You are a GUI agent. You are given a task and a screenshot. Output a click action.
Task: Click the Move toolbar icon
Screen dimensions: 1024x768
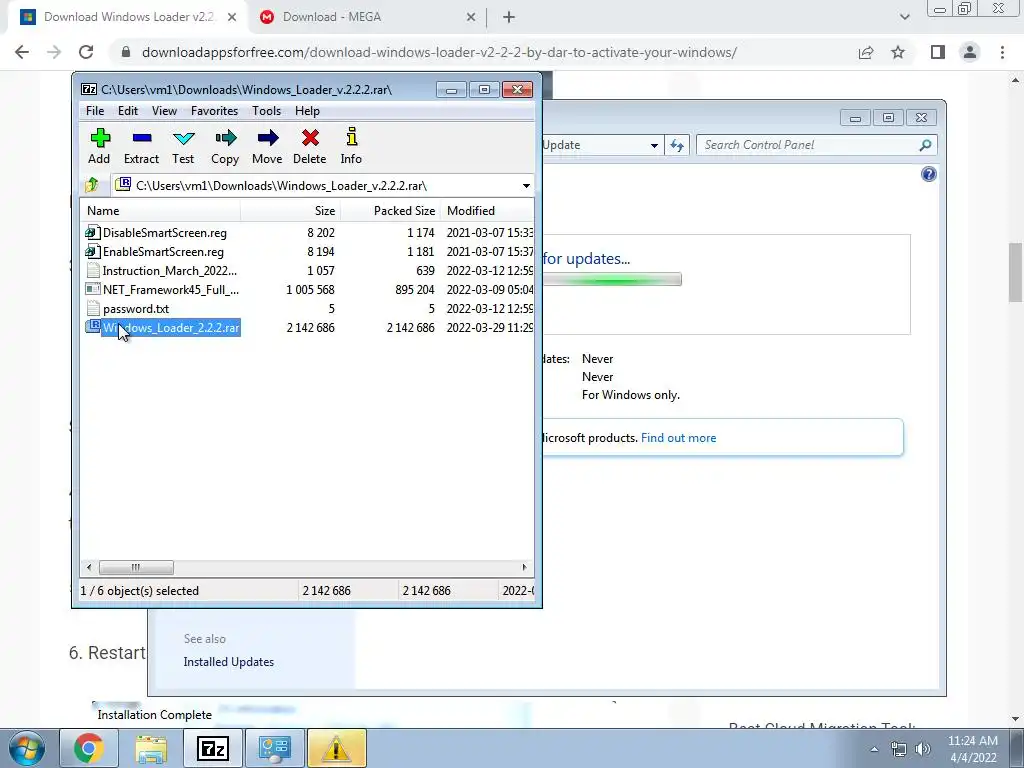tap(268, 138)
